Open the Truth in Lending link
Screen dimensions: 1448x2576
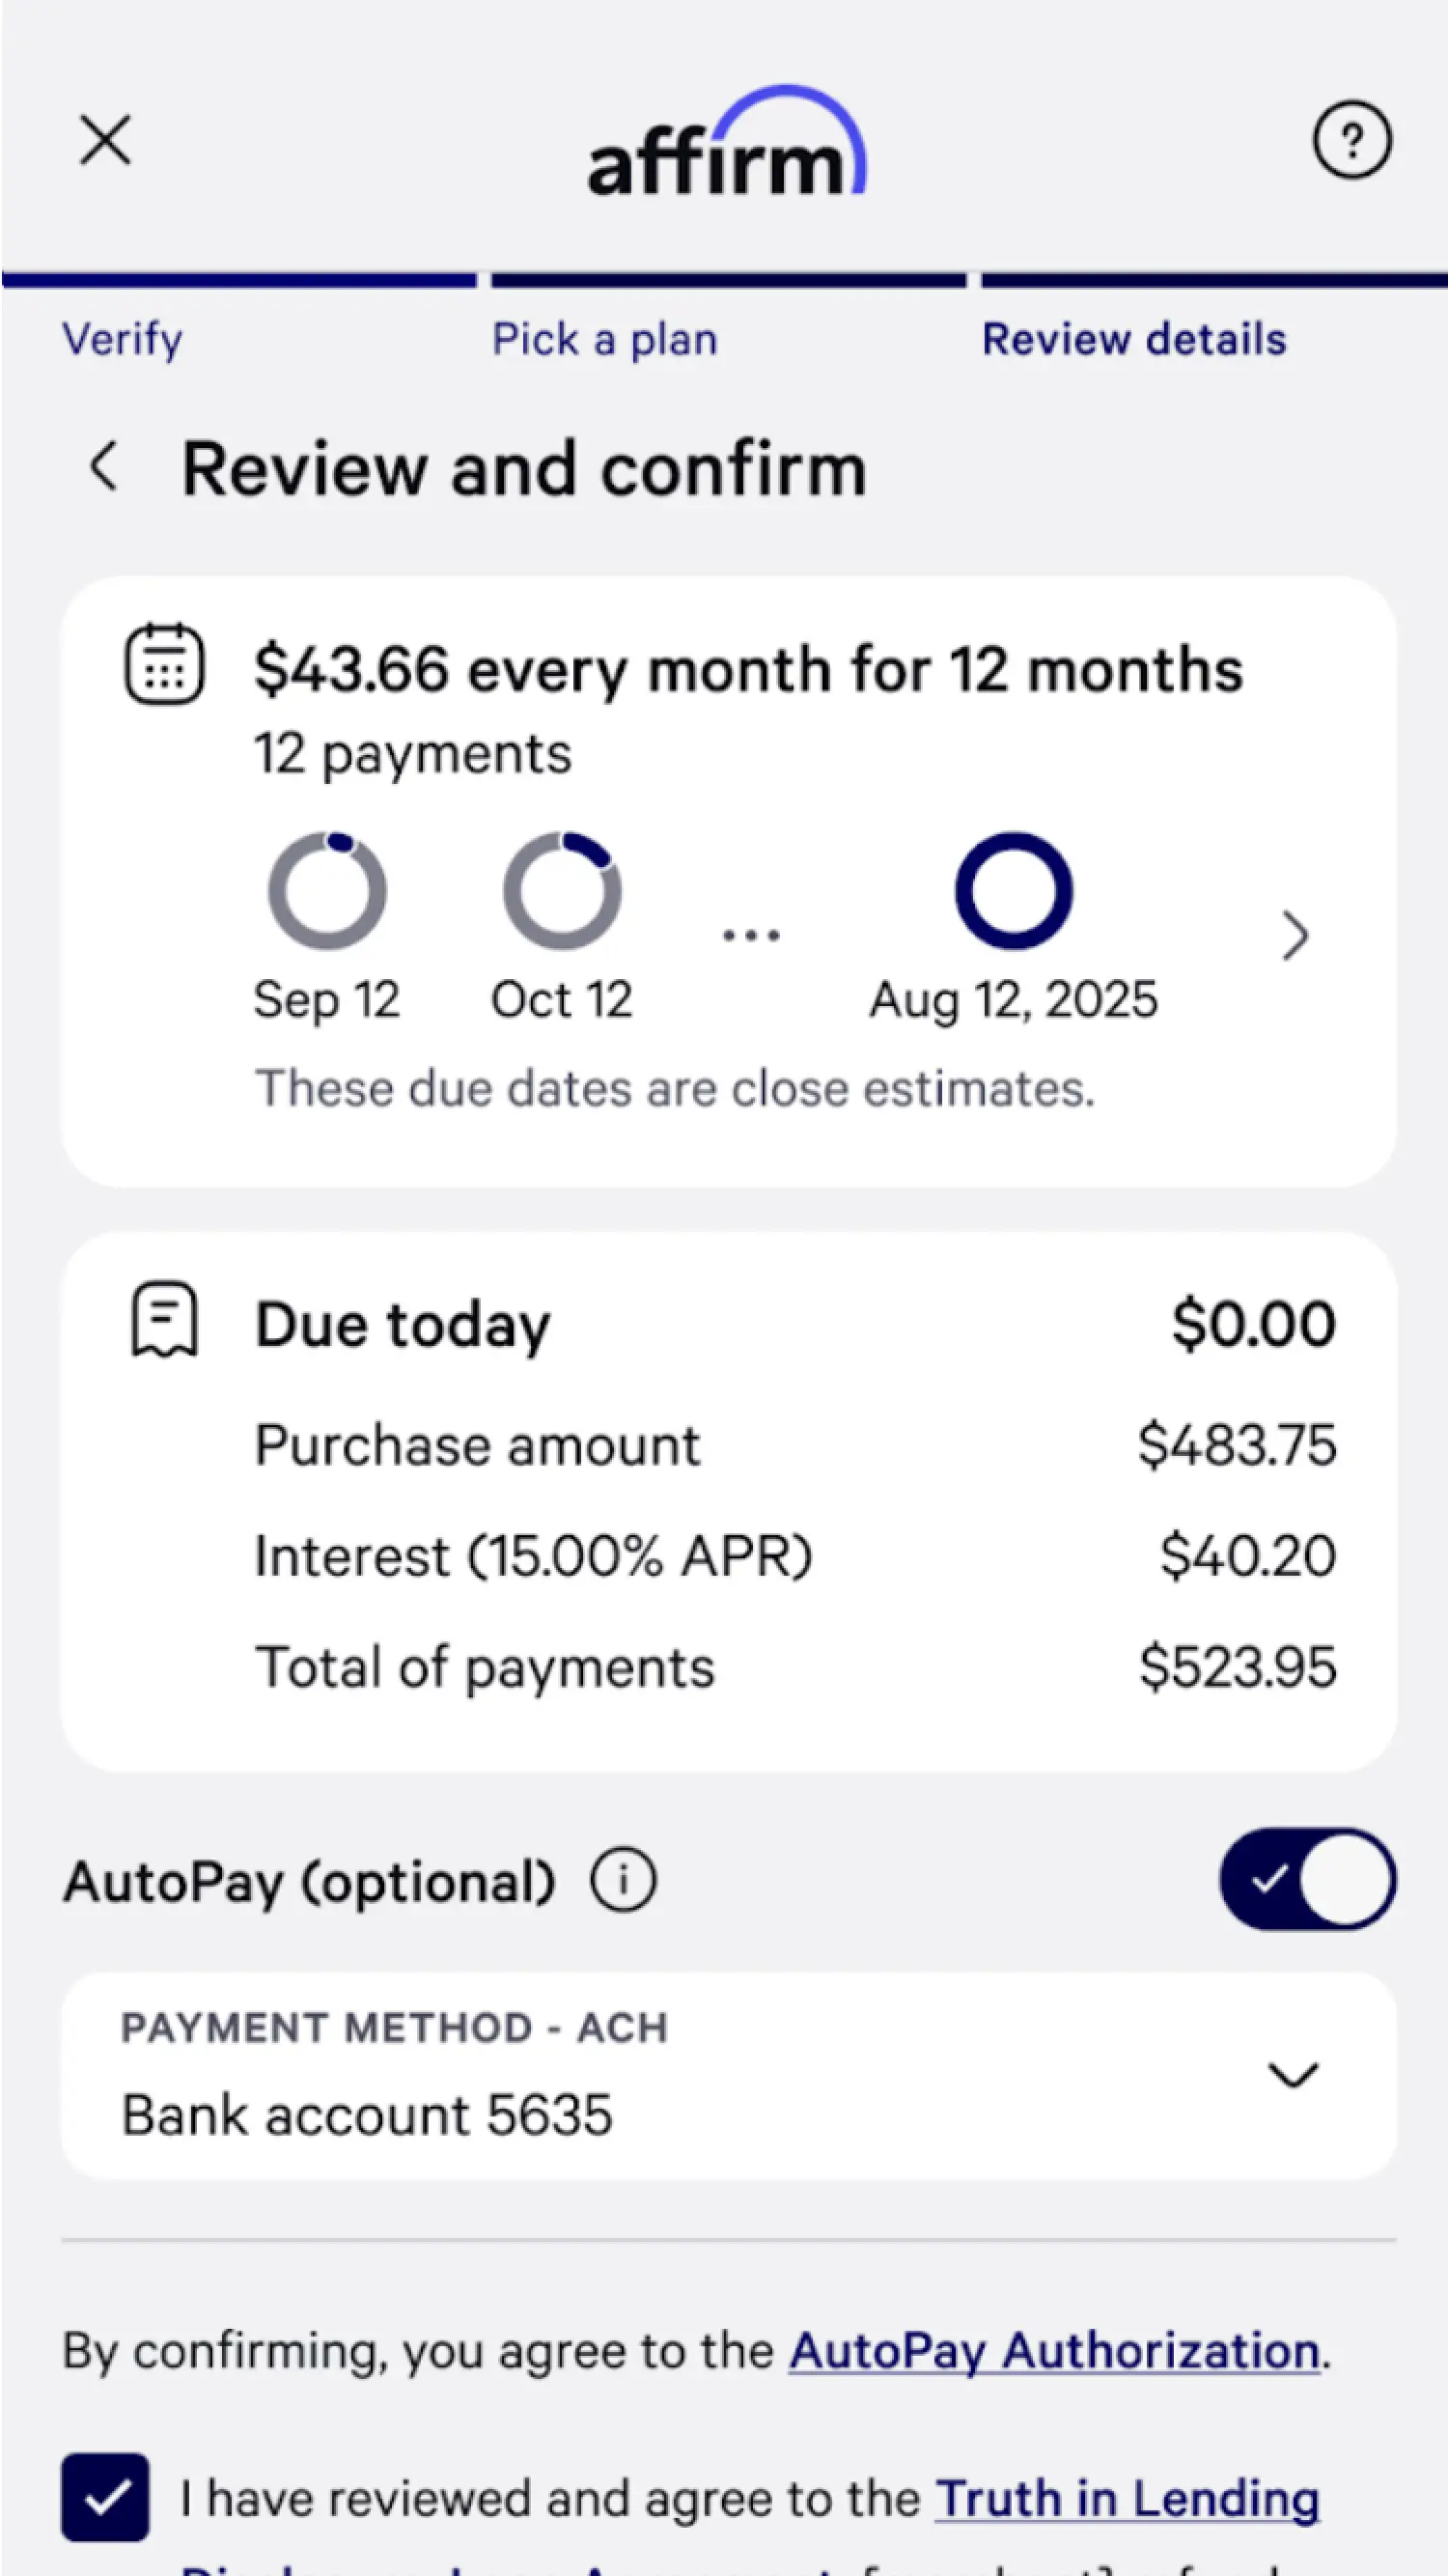(x=1127, y=2498)
